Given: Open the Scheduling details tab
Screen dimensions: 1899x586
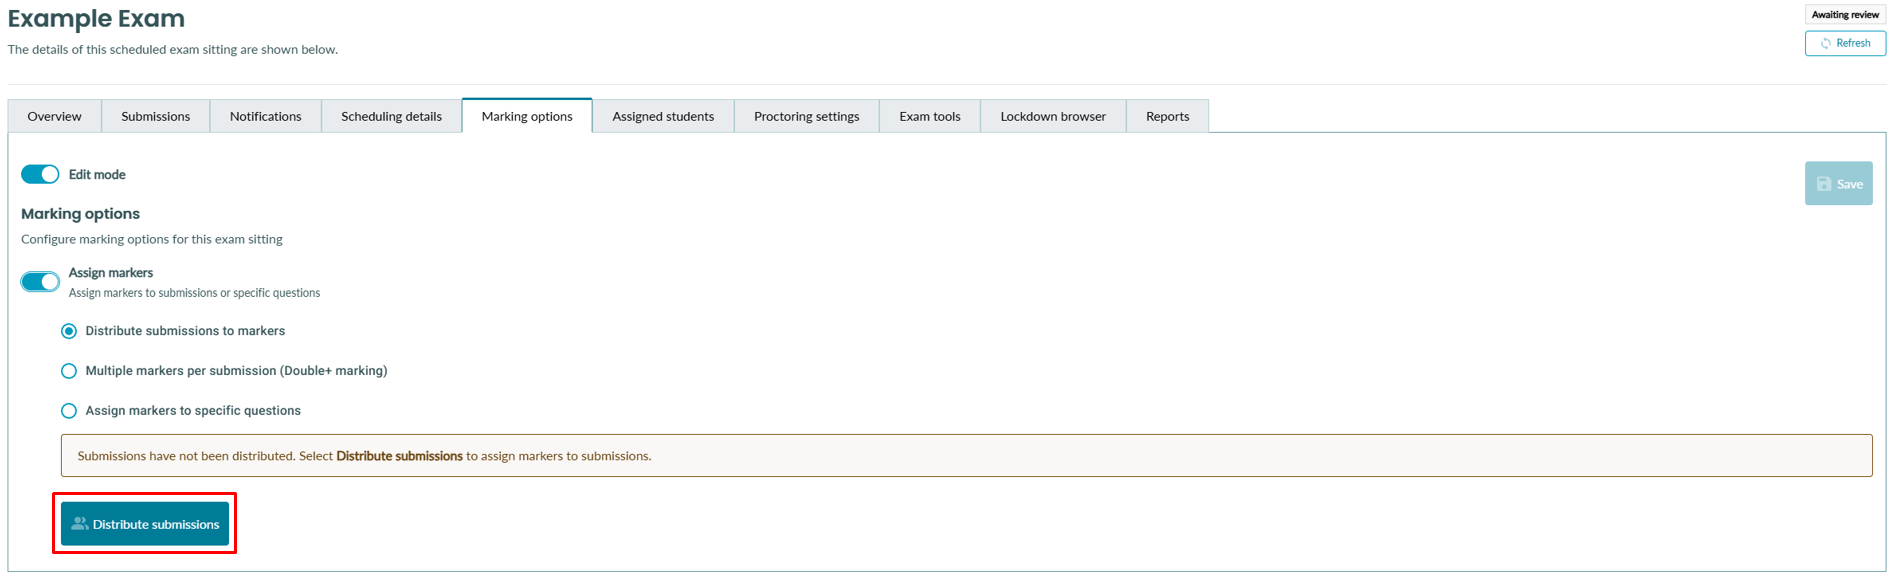Looking at the screenshot, I should (x=391, y=117).
